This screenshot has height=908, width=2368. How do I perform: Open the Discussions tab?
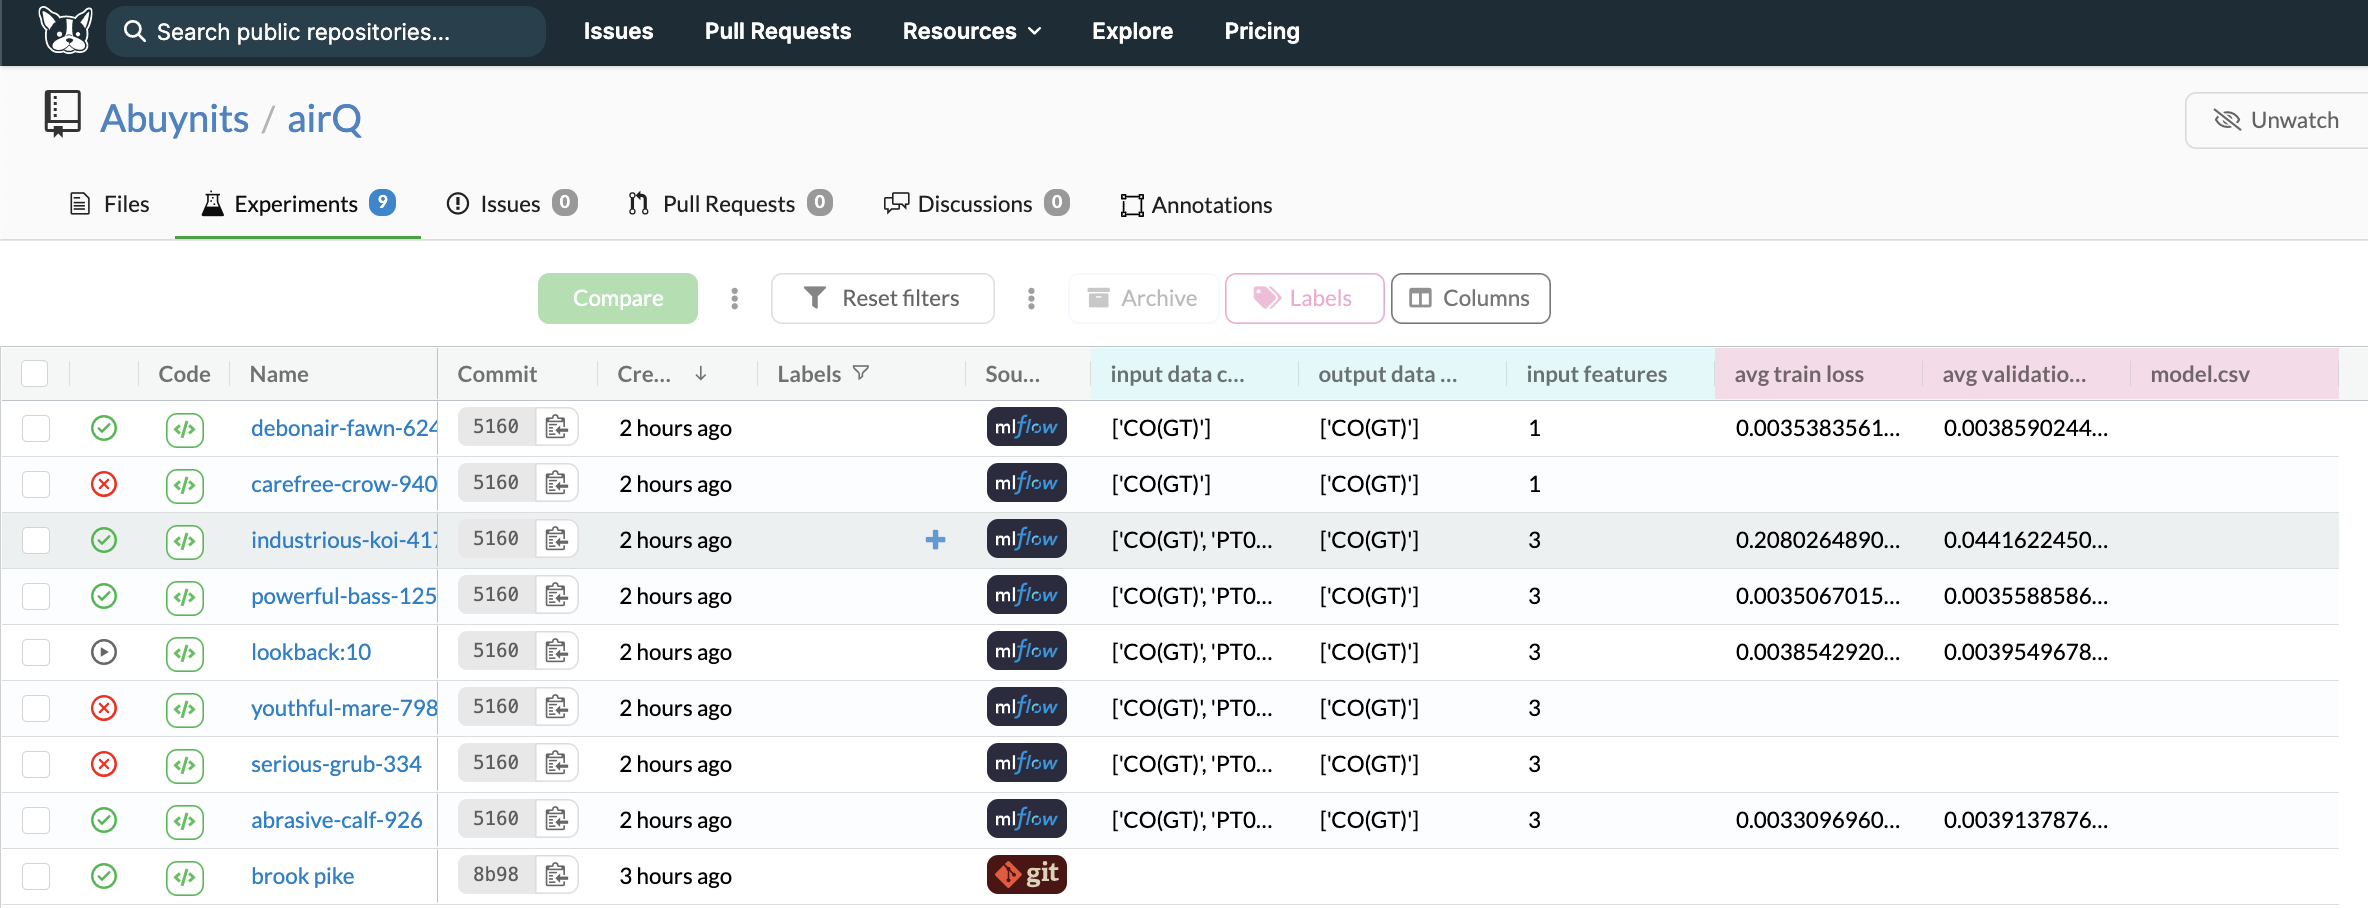pyautogui.click(x=976, y=204)
